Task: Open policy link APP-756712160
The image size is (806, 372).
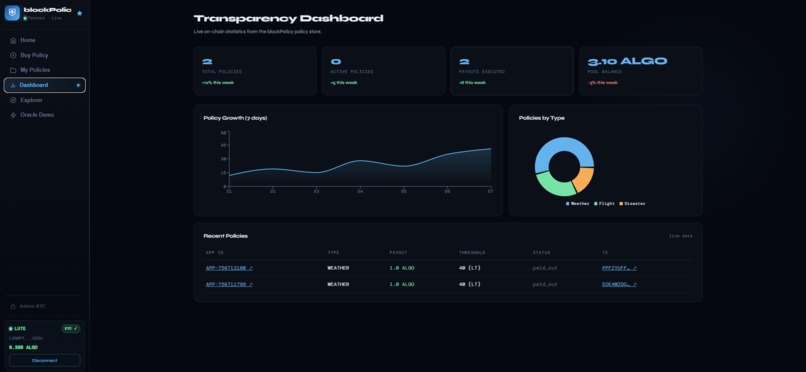Action: [x=229, y=268]
